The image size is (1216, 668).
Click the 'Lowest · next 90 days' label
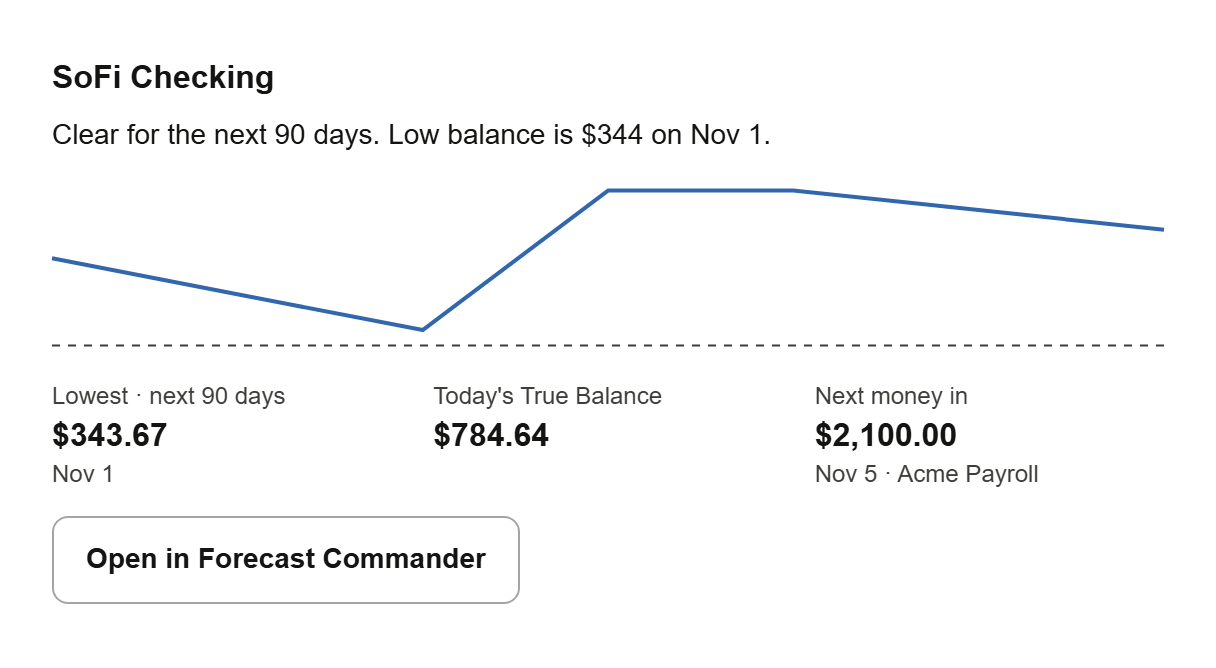click(168, 396)
